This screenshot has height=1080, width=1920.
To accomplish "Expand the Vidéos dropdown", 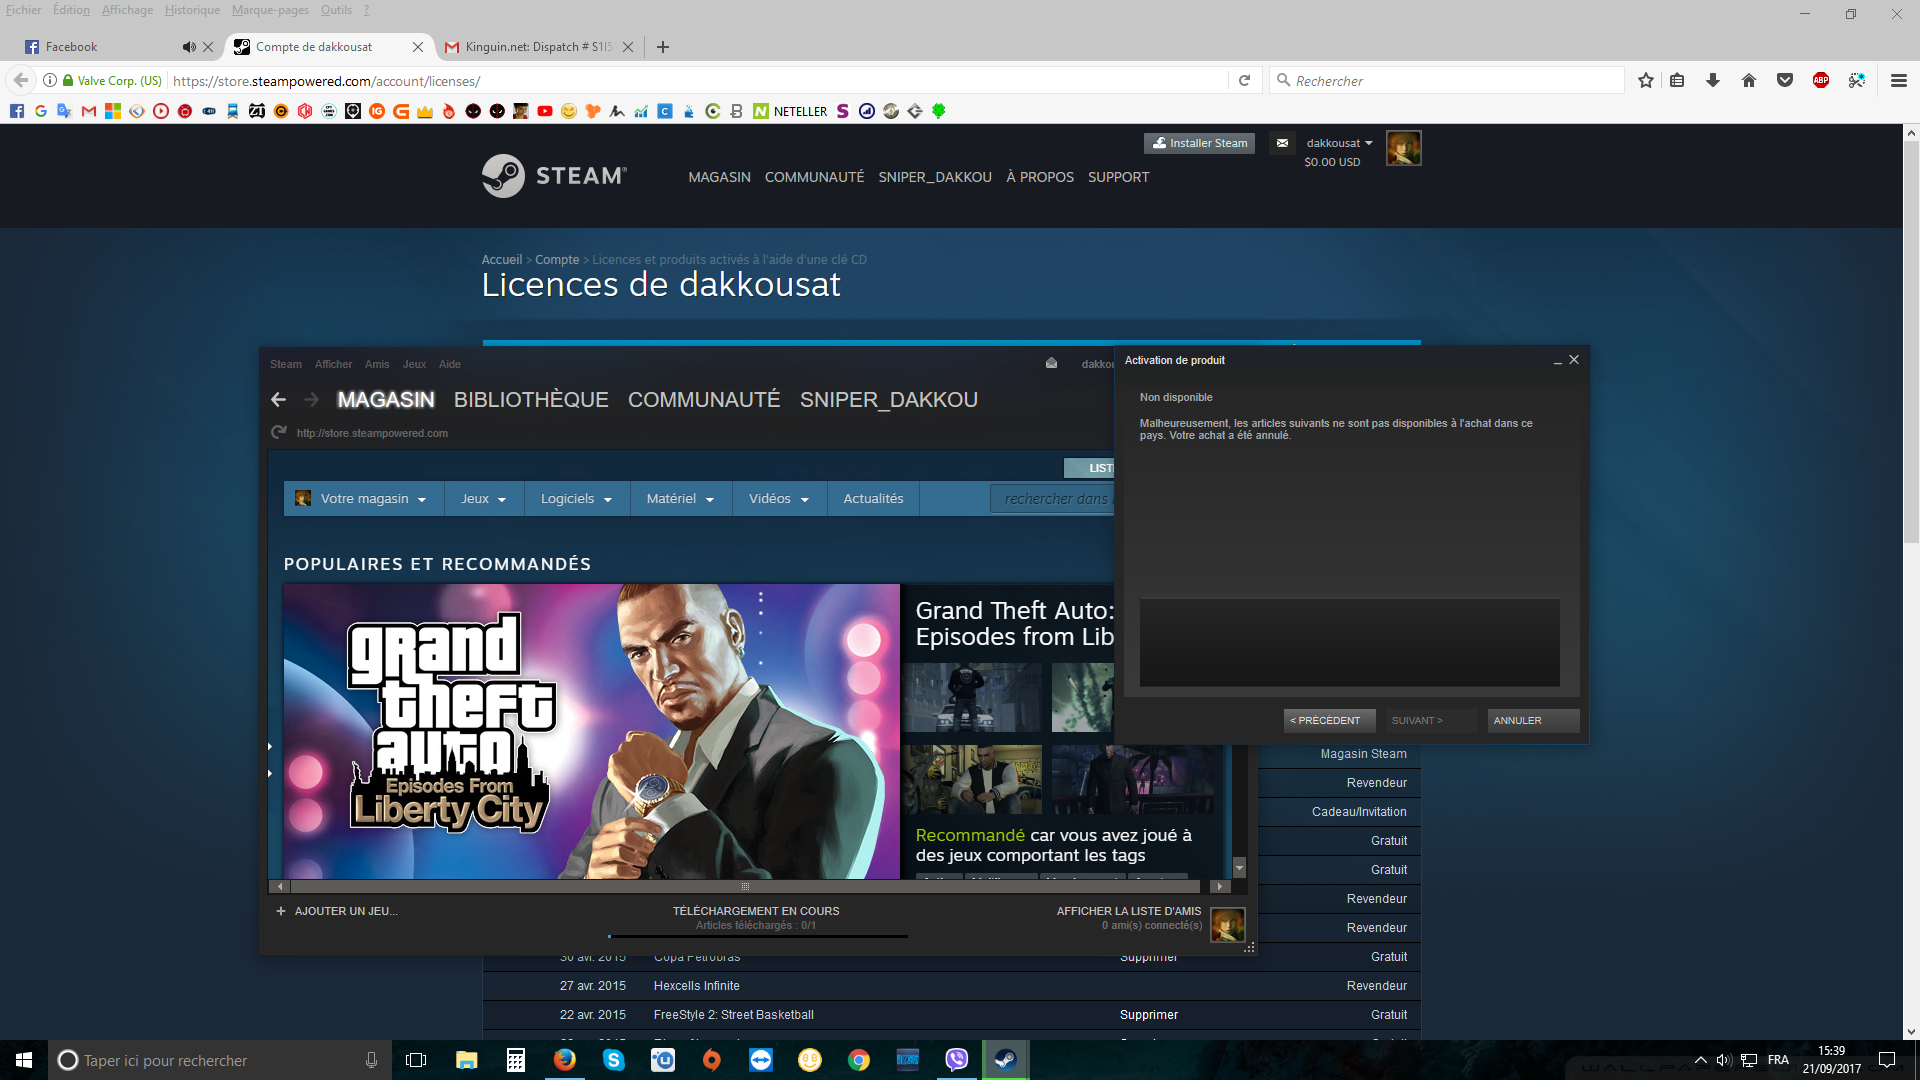I will tap(779, 498).
